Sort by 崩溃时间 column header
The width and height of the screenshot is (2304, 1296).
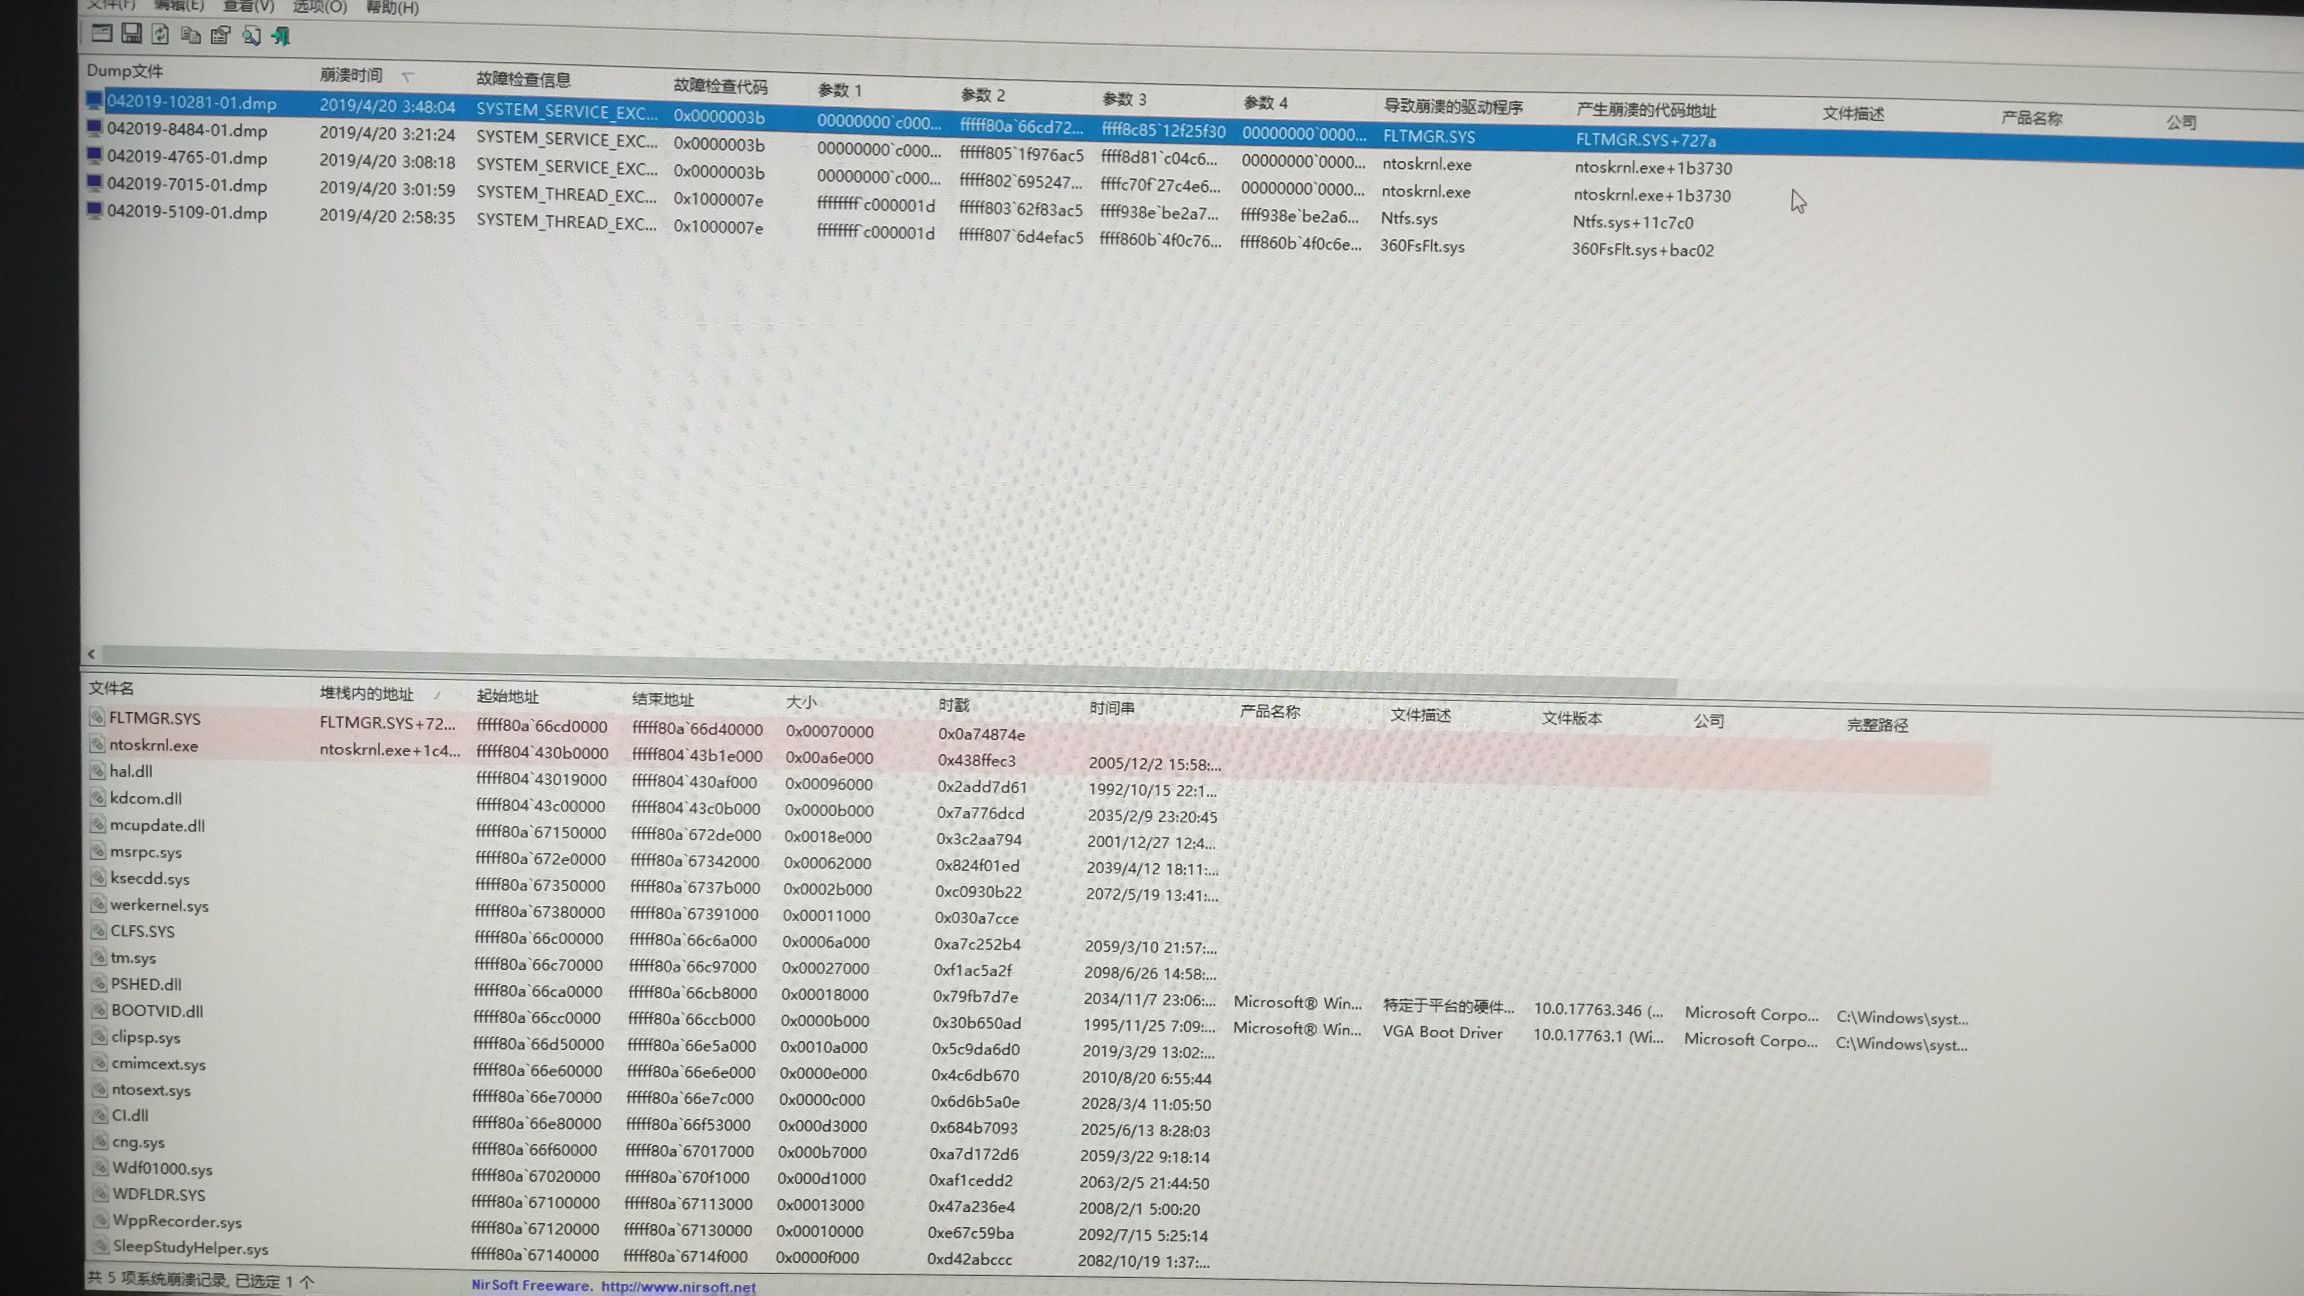(351, 75)
